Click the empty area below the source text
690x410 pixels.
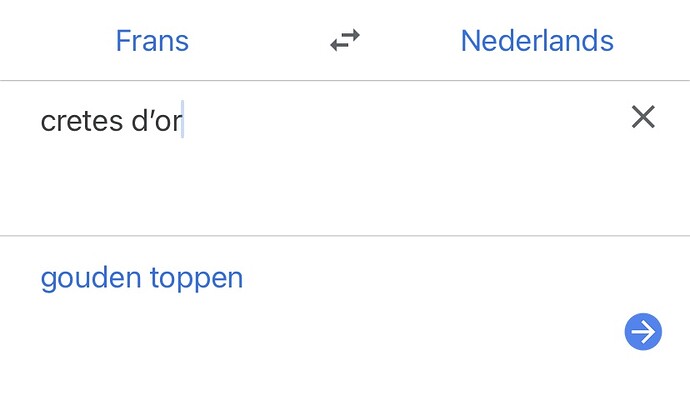(x=308, y=187)
